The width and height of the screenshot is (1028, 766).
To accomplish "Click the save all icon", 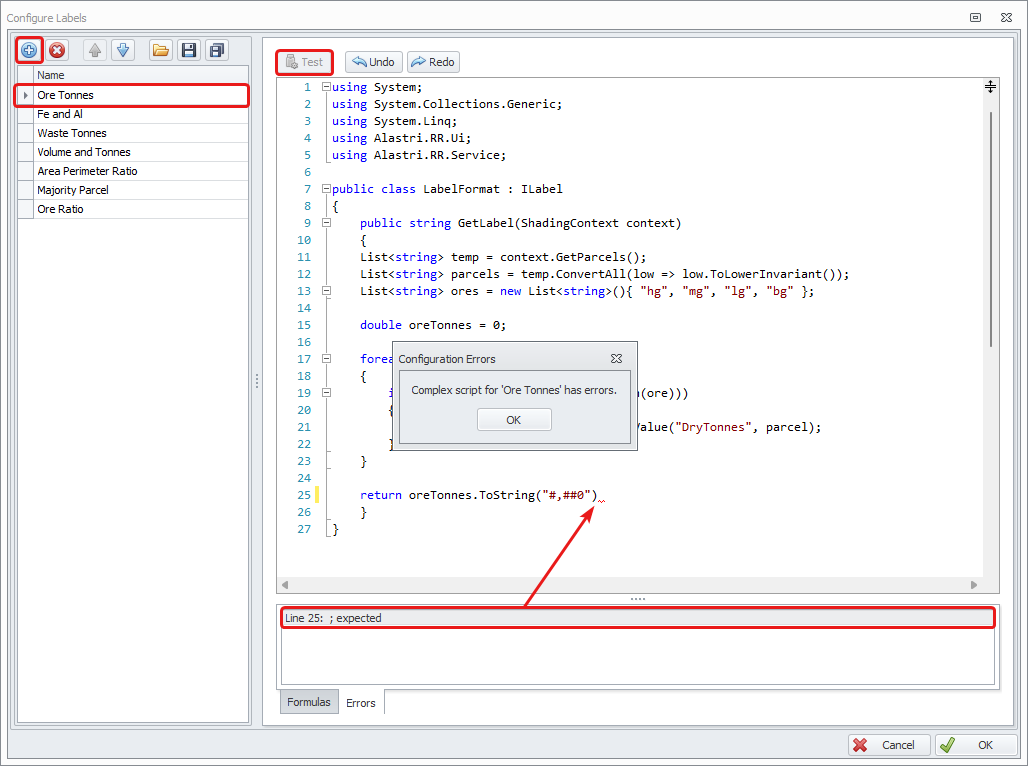I will [216, 50].
